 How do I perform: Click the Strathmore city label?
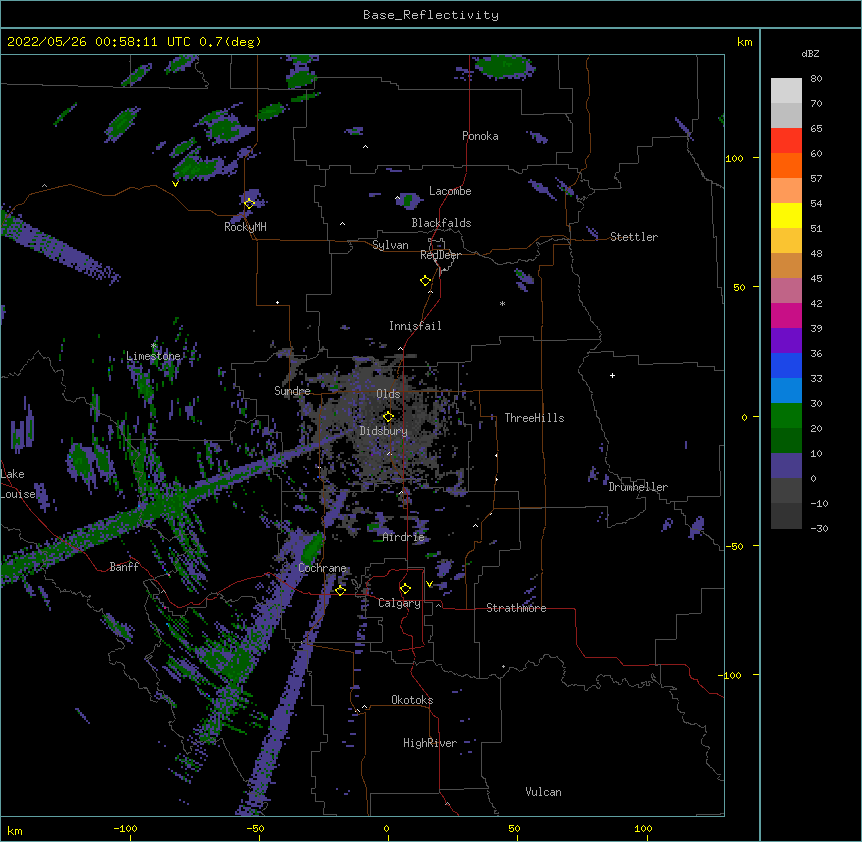pos(516,608)
